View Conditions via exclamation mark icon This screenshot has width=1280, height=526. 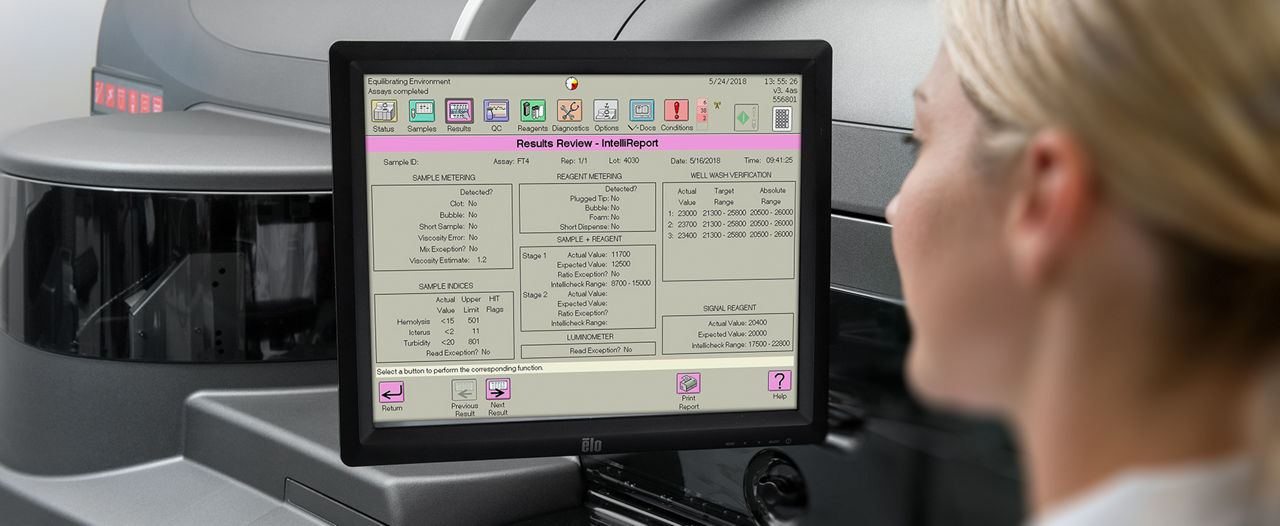677,111
